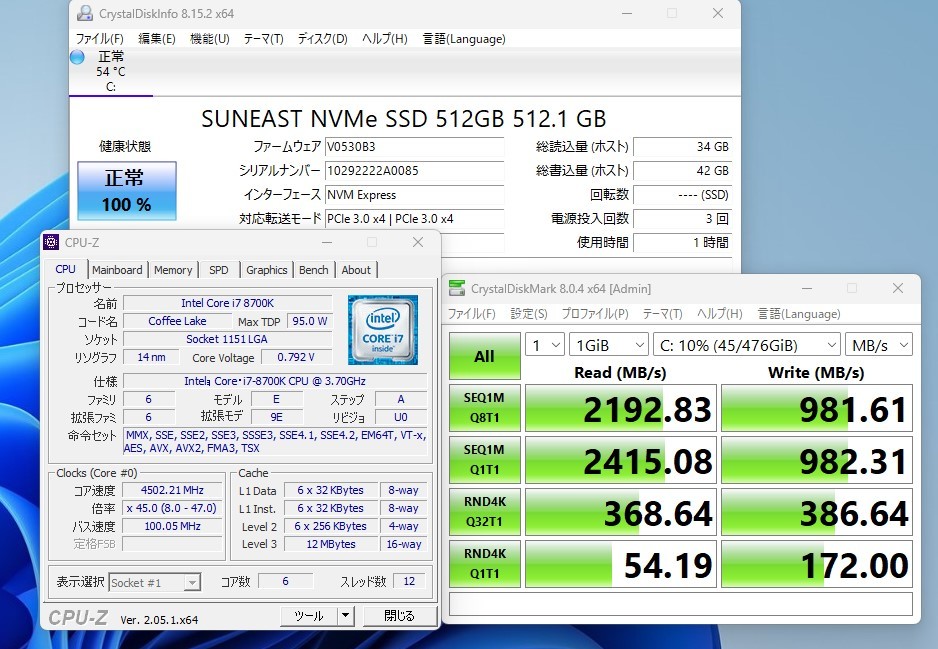Open the C: 10% drive selection dropdown
Image resolution: width=938 pixels, height=649 pixels.
747,345
